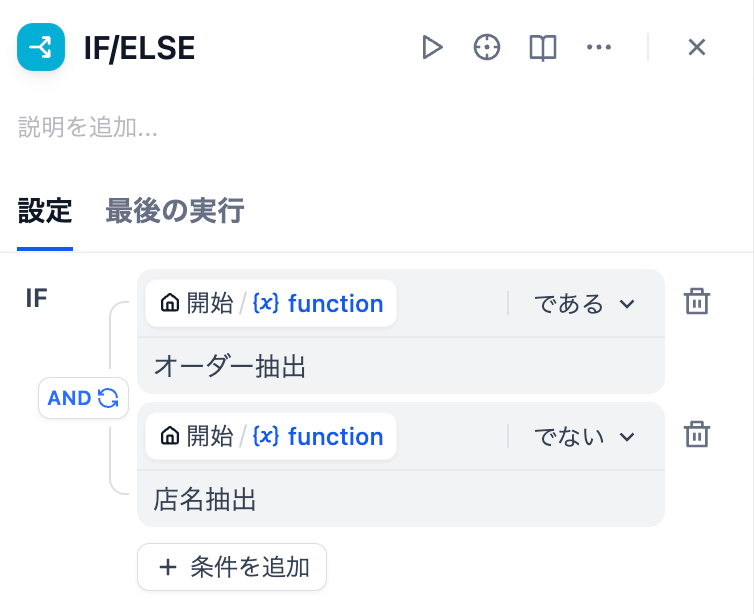Select the first 開始/function variable tag
754x614 pixels.
(x=271, y=304)
